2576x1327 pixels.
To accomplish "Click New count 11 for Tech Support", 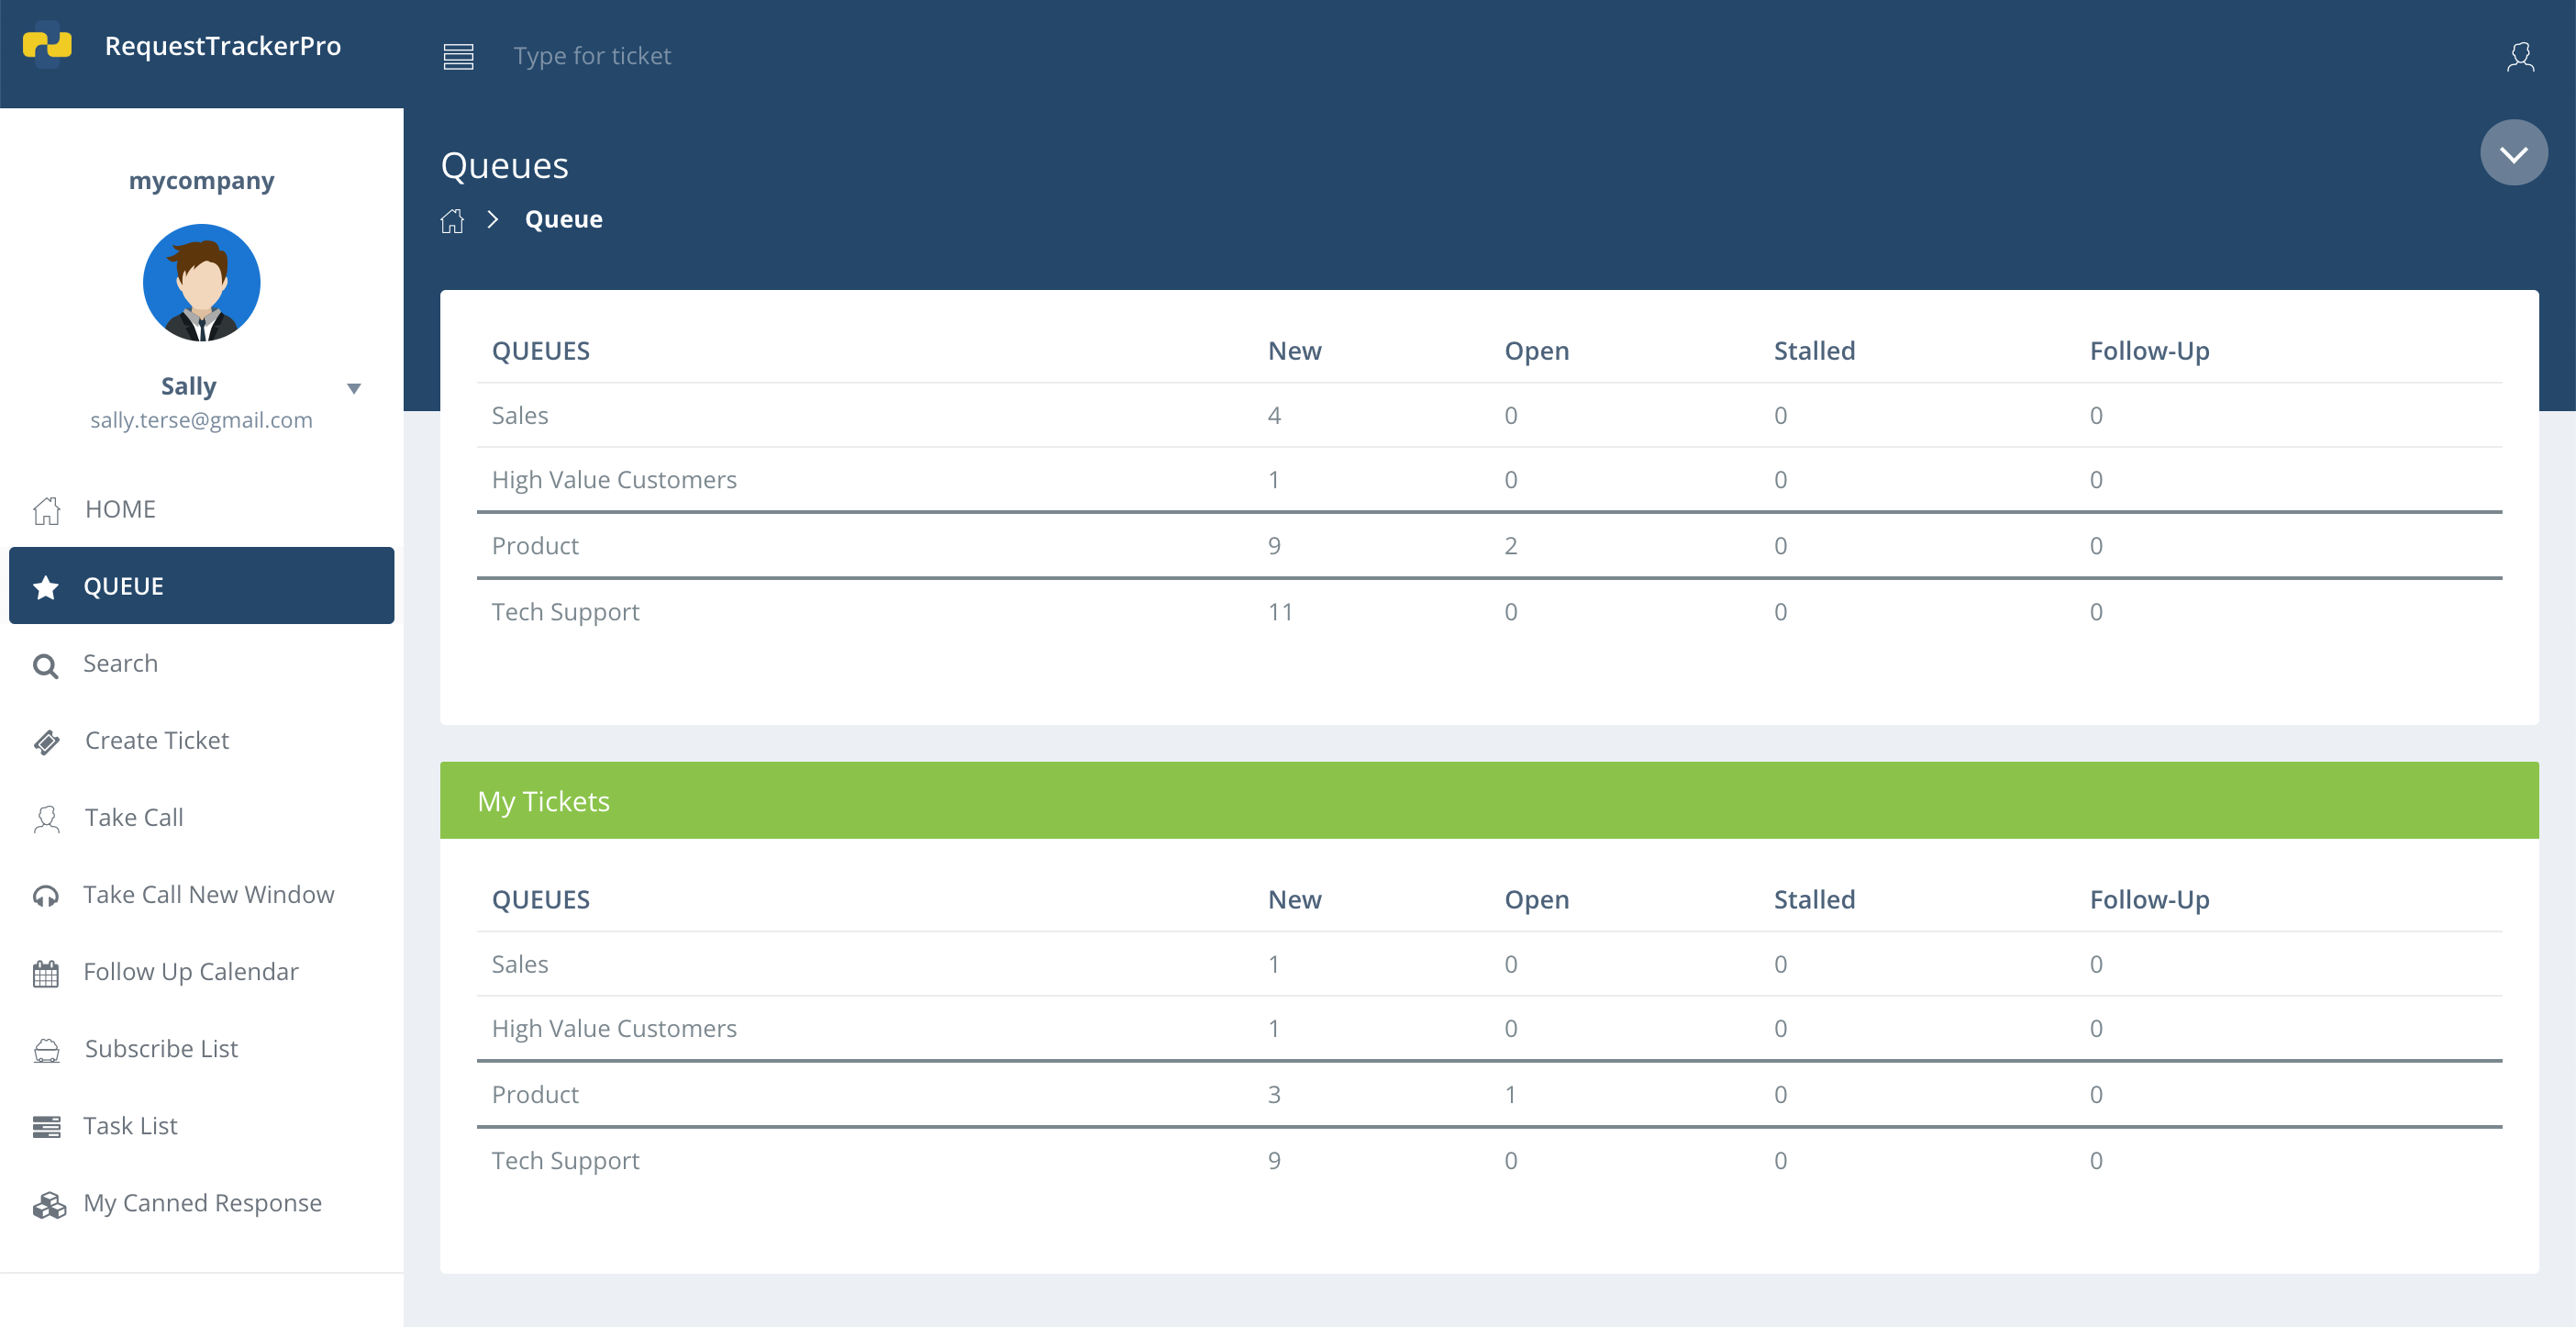I will click(1280, 612).
